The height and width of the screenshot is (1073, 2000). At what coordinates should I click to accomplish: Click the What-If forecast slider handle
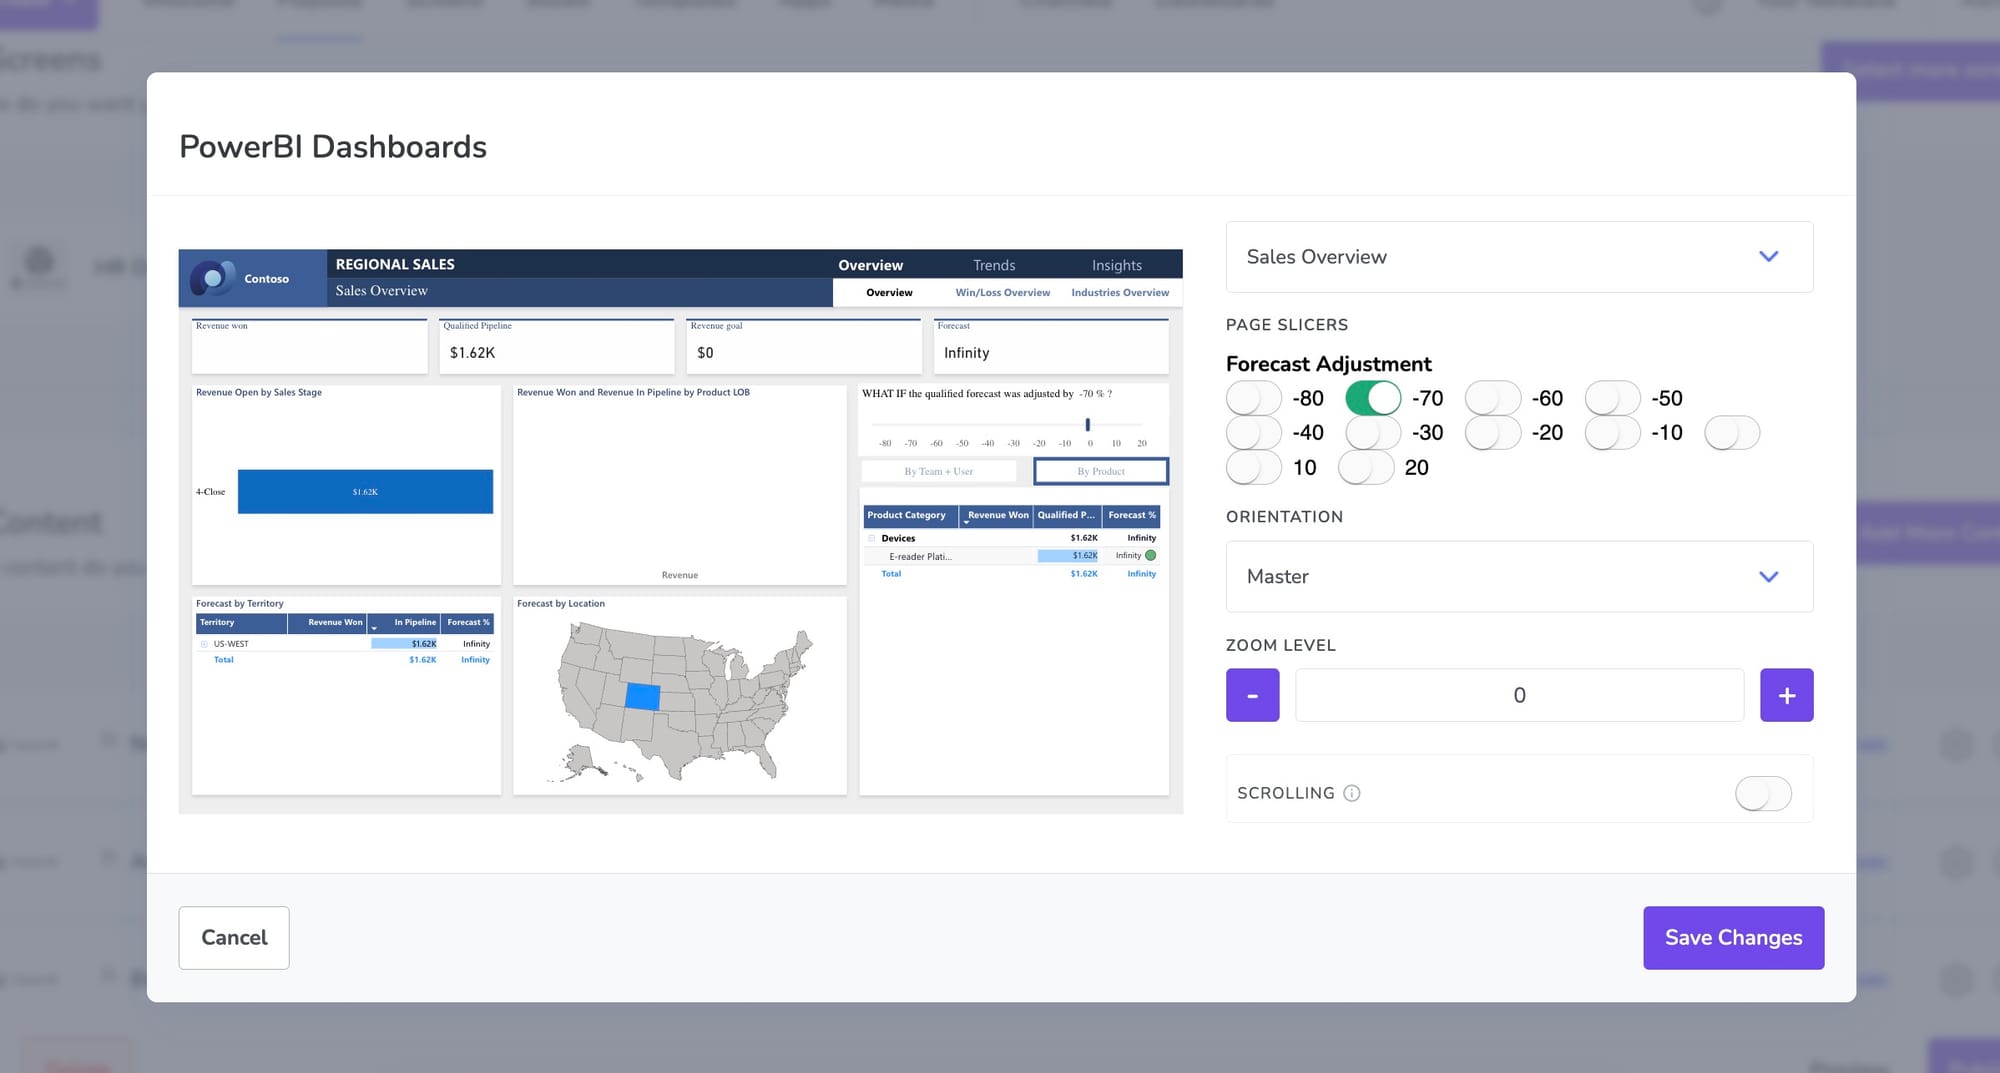click(x=1087, y=425)
